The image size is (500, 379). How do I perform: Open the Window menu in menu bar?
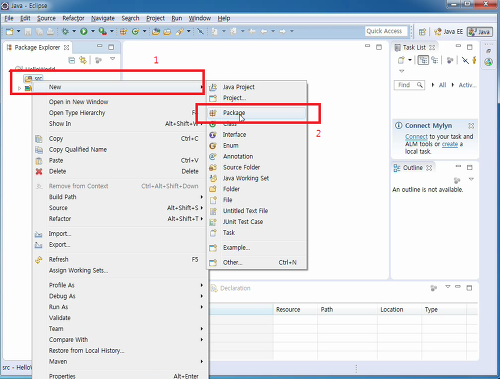200,18
